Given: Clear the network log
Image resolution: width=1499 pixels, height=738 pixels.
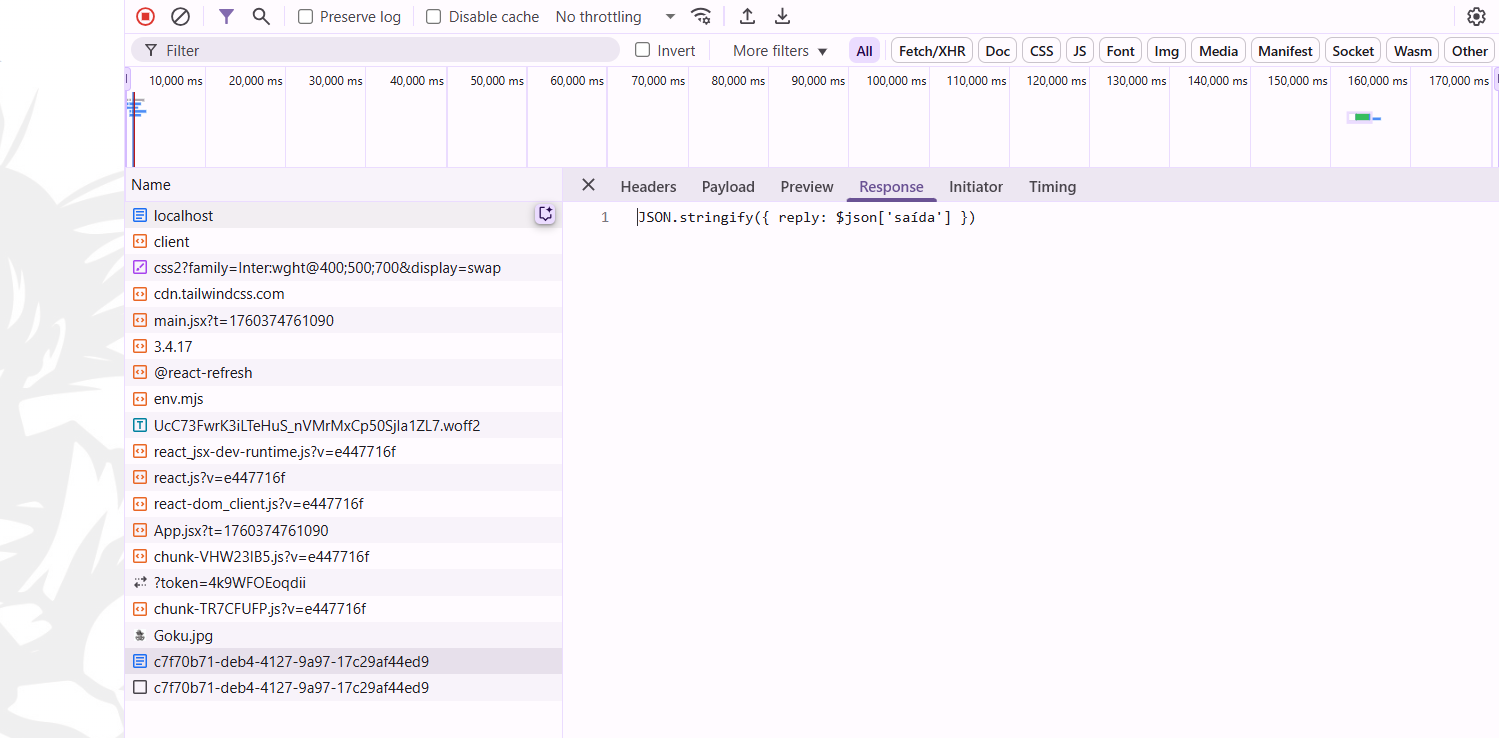Looking at the screenshot, I should tap(180, 16).
